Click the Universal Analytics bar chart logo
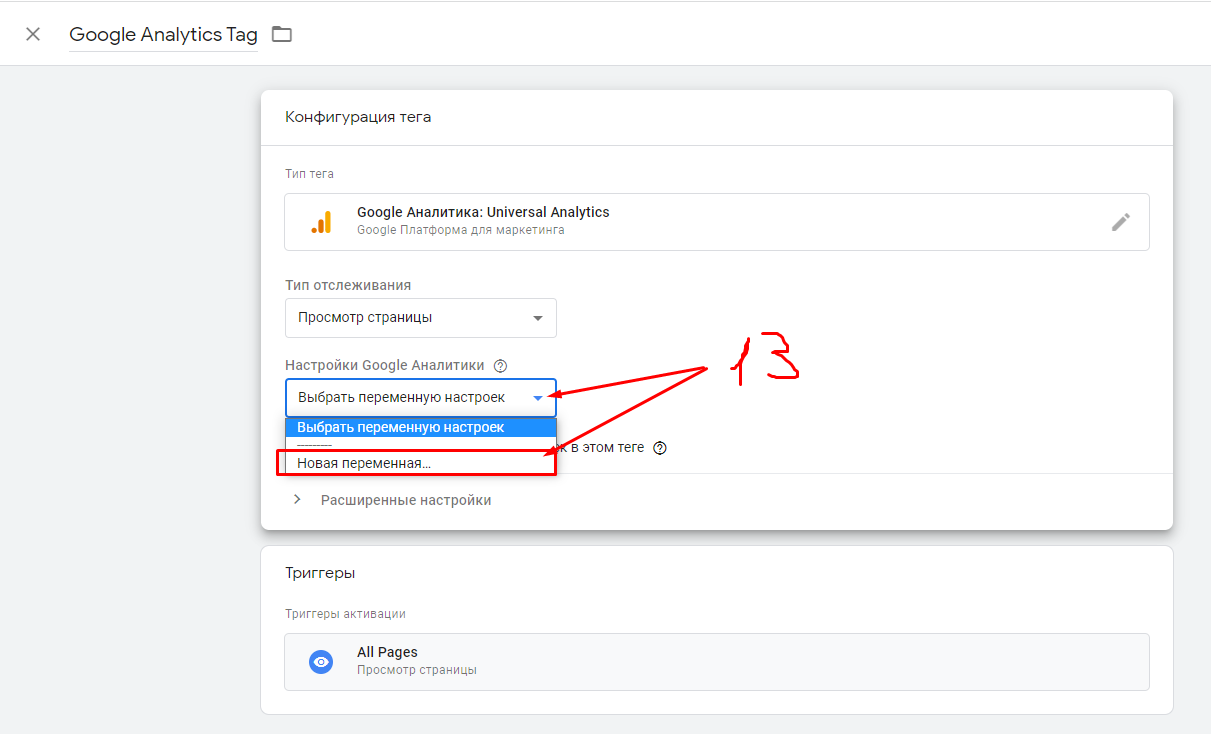 (x=321, y=221)
